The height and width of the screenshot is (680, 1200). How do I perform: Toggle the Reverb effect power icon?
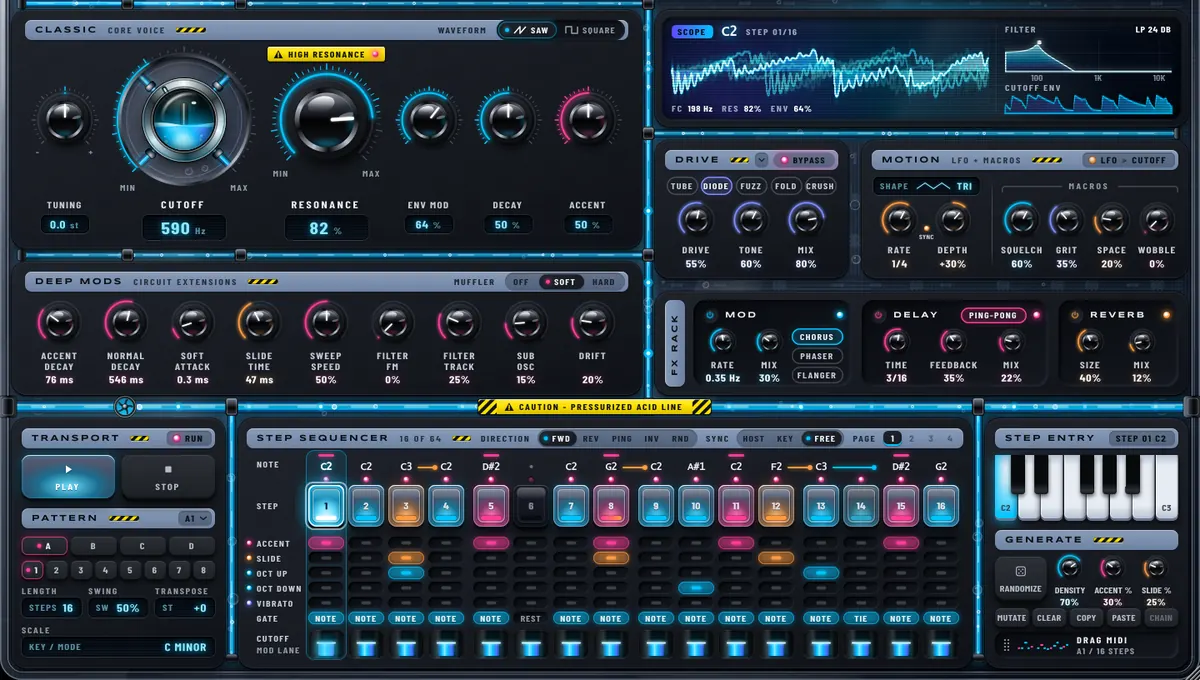1076,315
